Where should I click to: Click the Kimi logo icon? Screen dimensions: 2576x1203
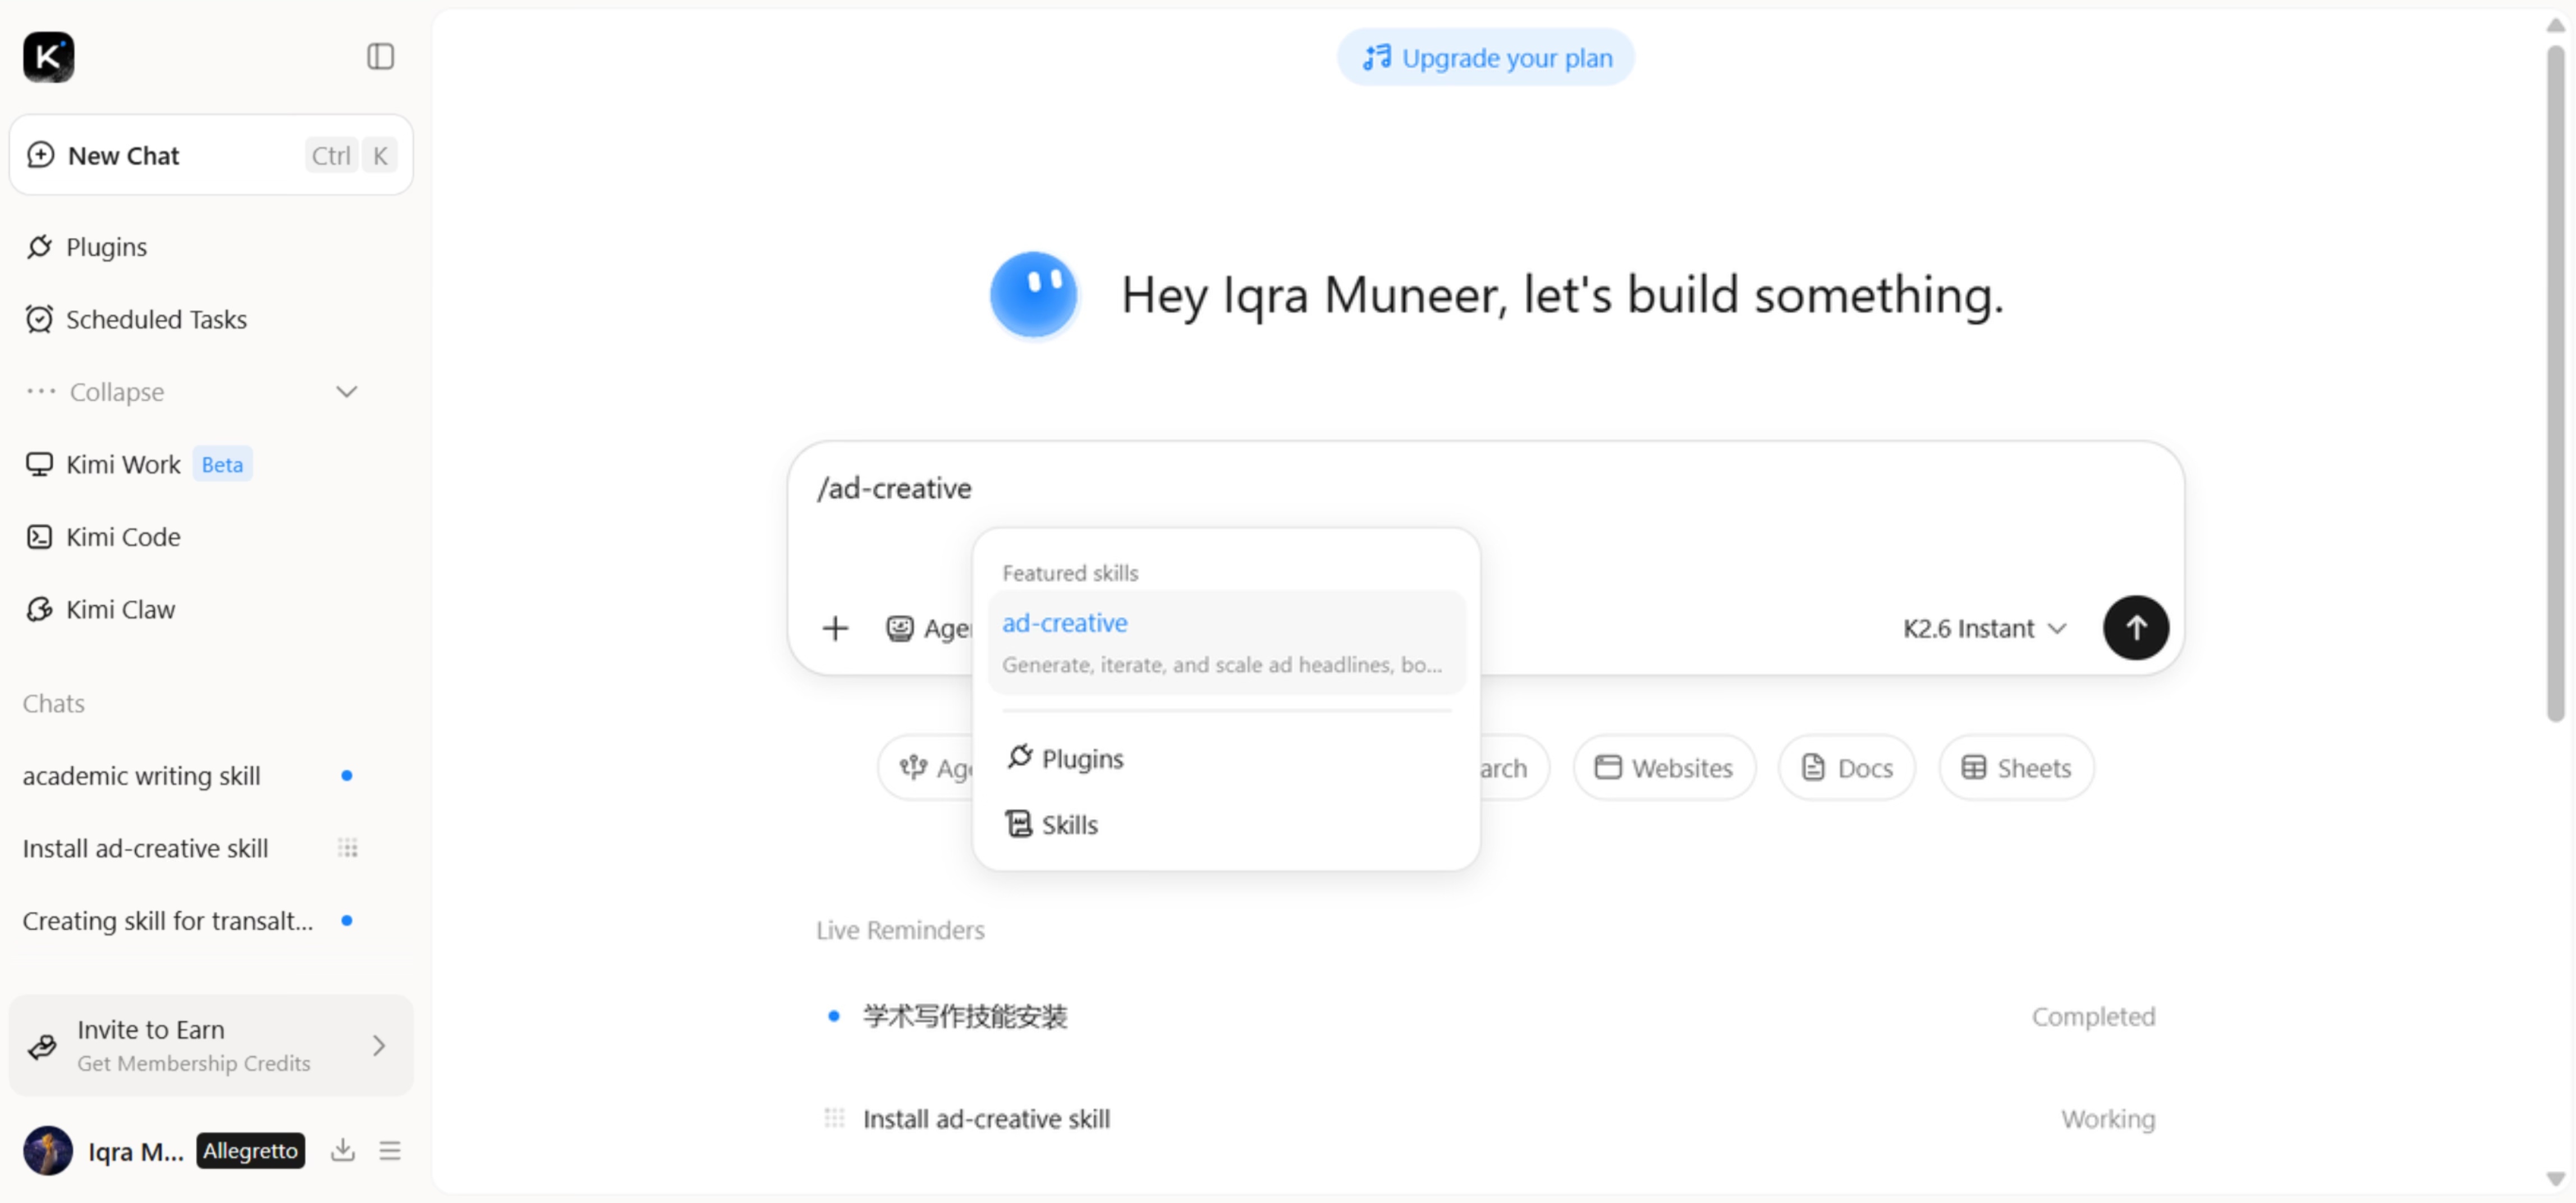[x=48, y=57]
